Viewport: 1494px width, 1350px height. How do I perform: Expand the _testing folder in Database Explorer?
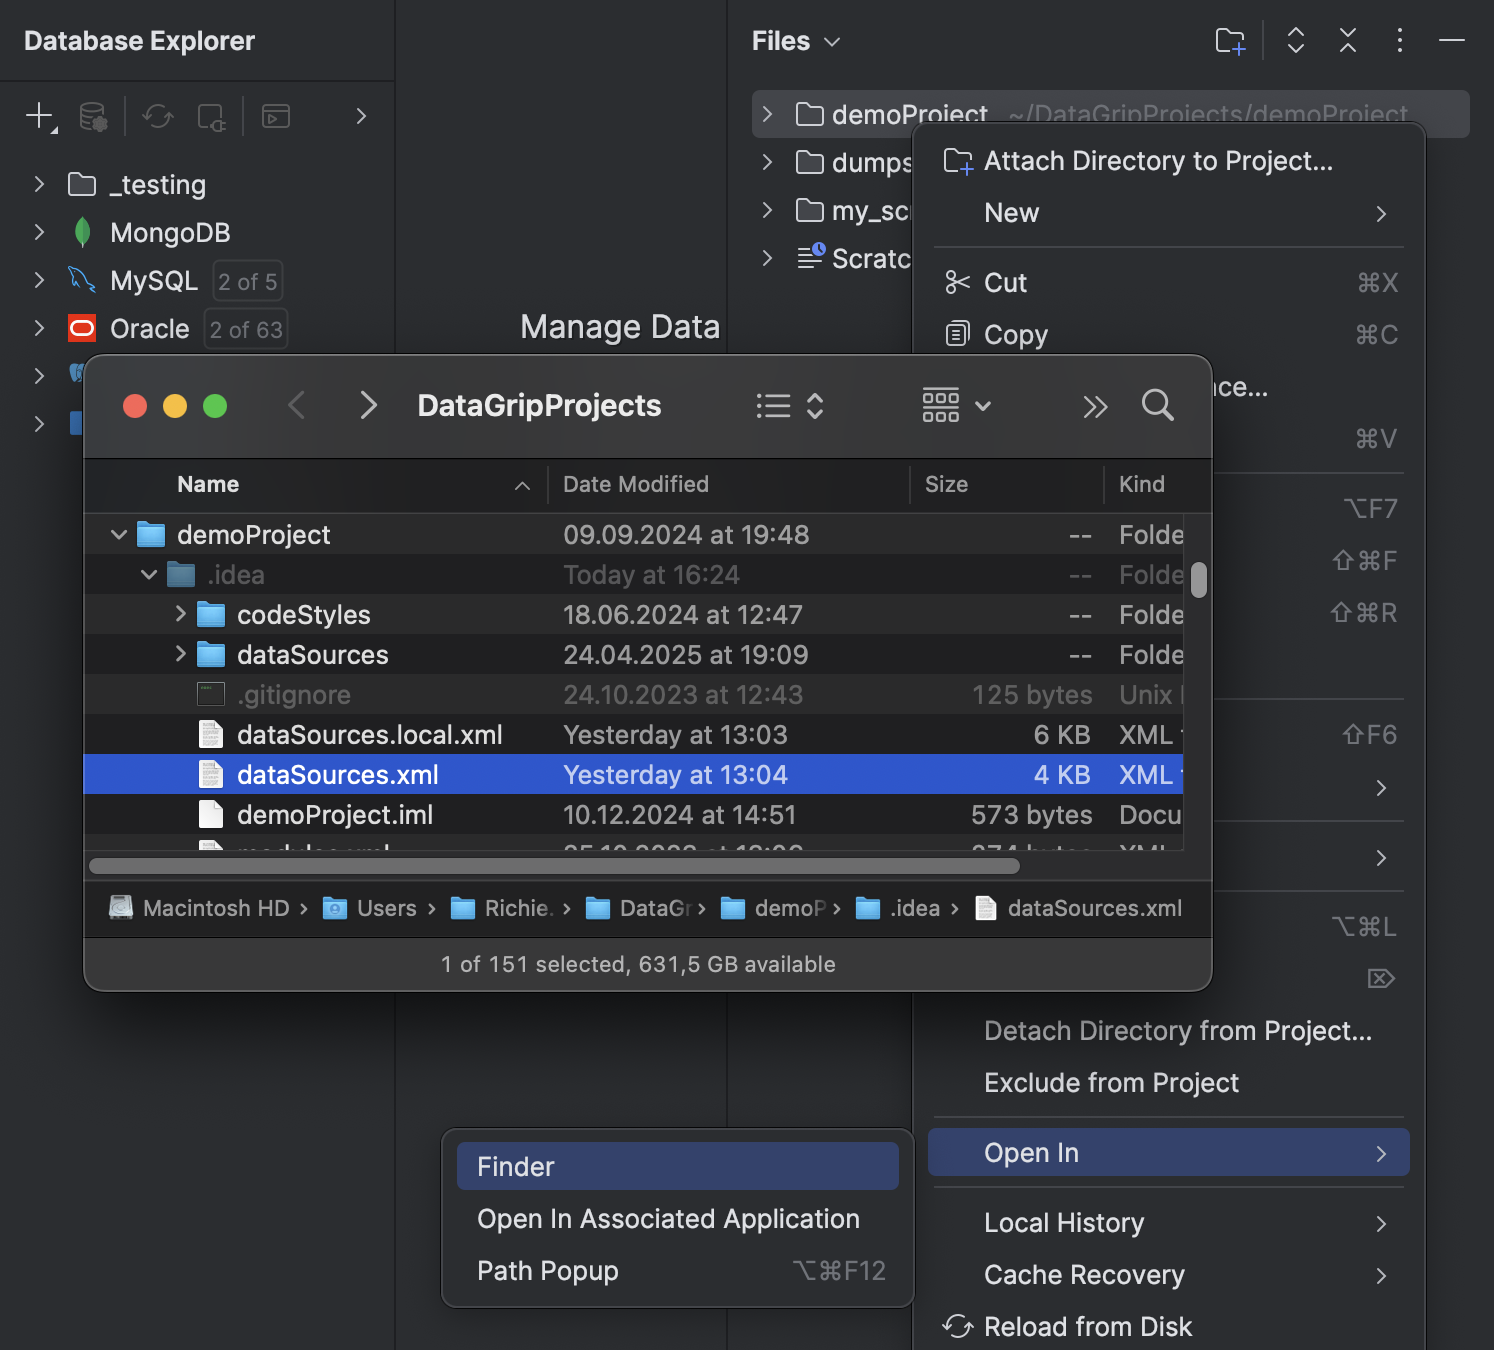(x=39, y=184)
